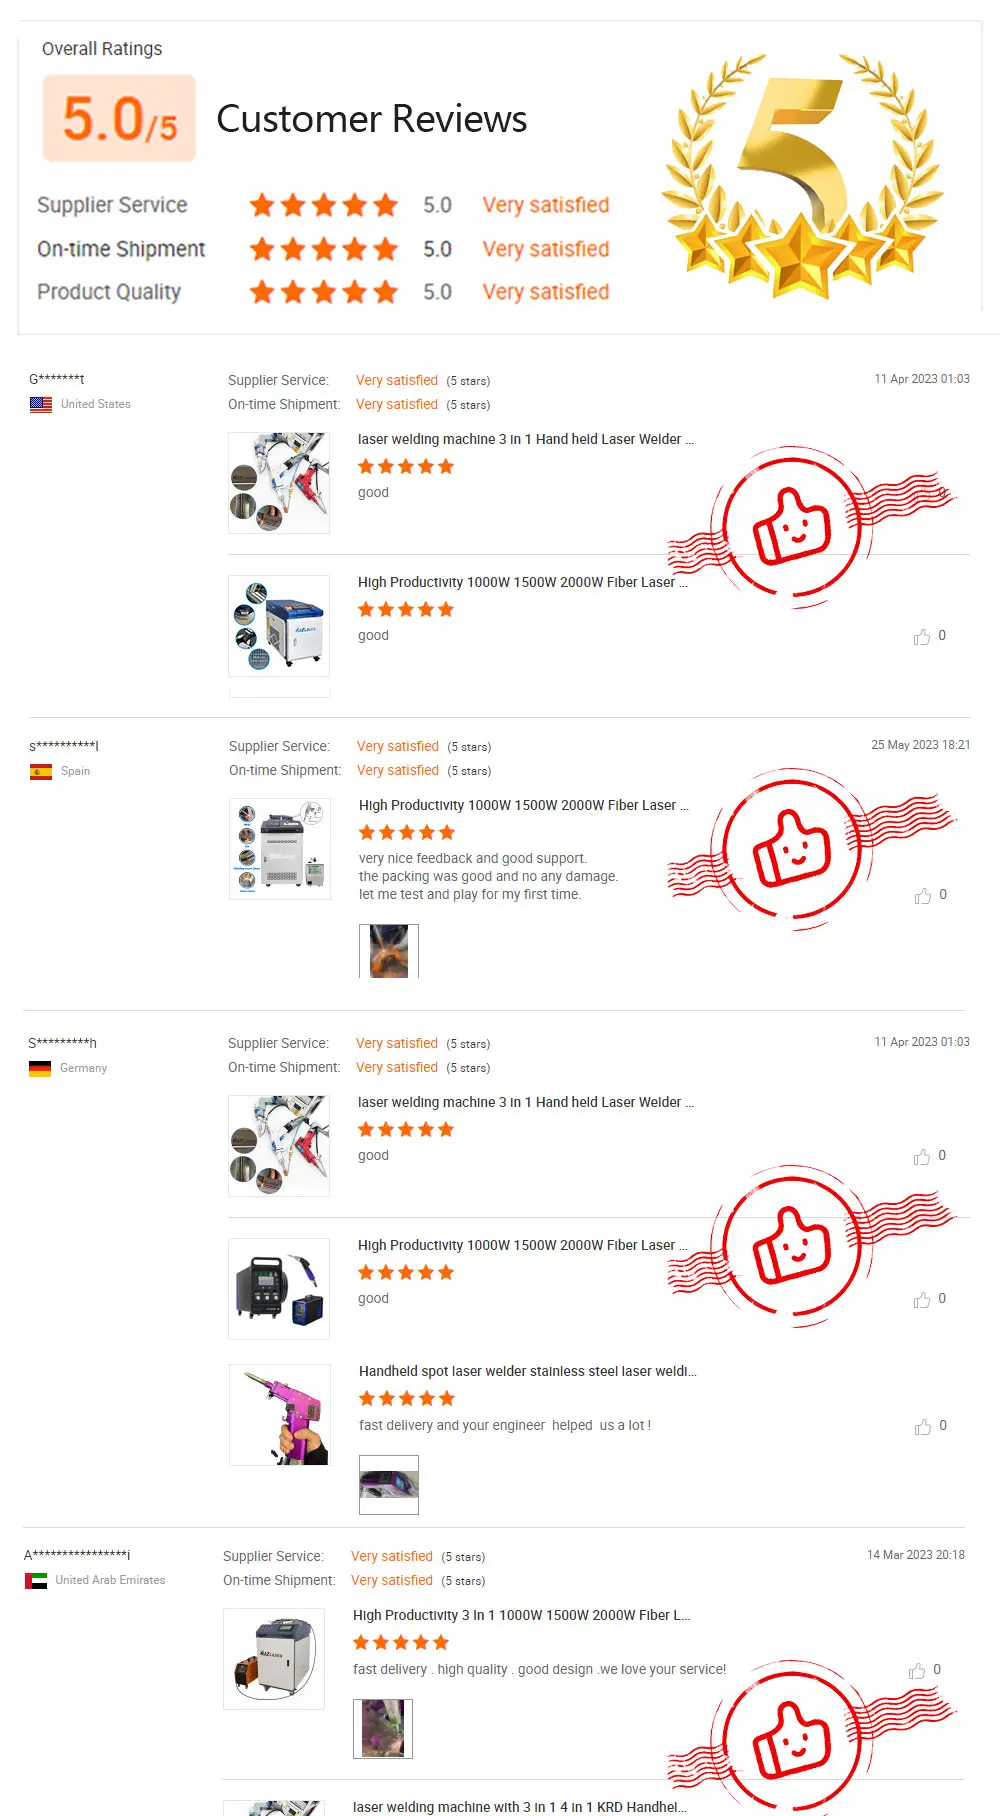Image resolution: width=1000 pixels, height=1816 pixels.
Task: Click the red thumbs-up stamp on Spain review
Action: (793, 848)
